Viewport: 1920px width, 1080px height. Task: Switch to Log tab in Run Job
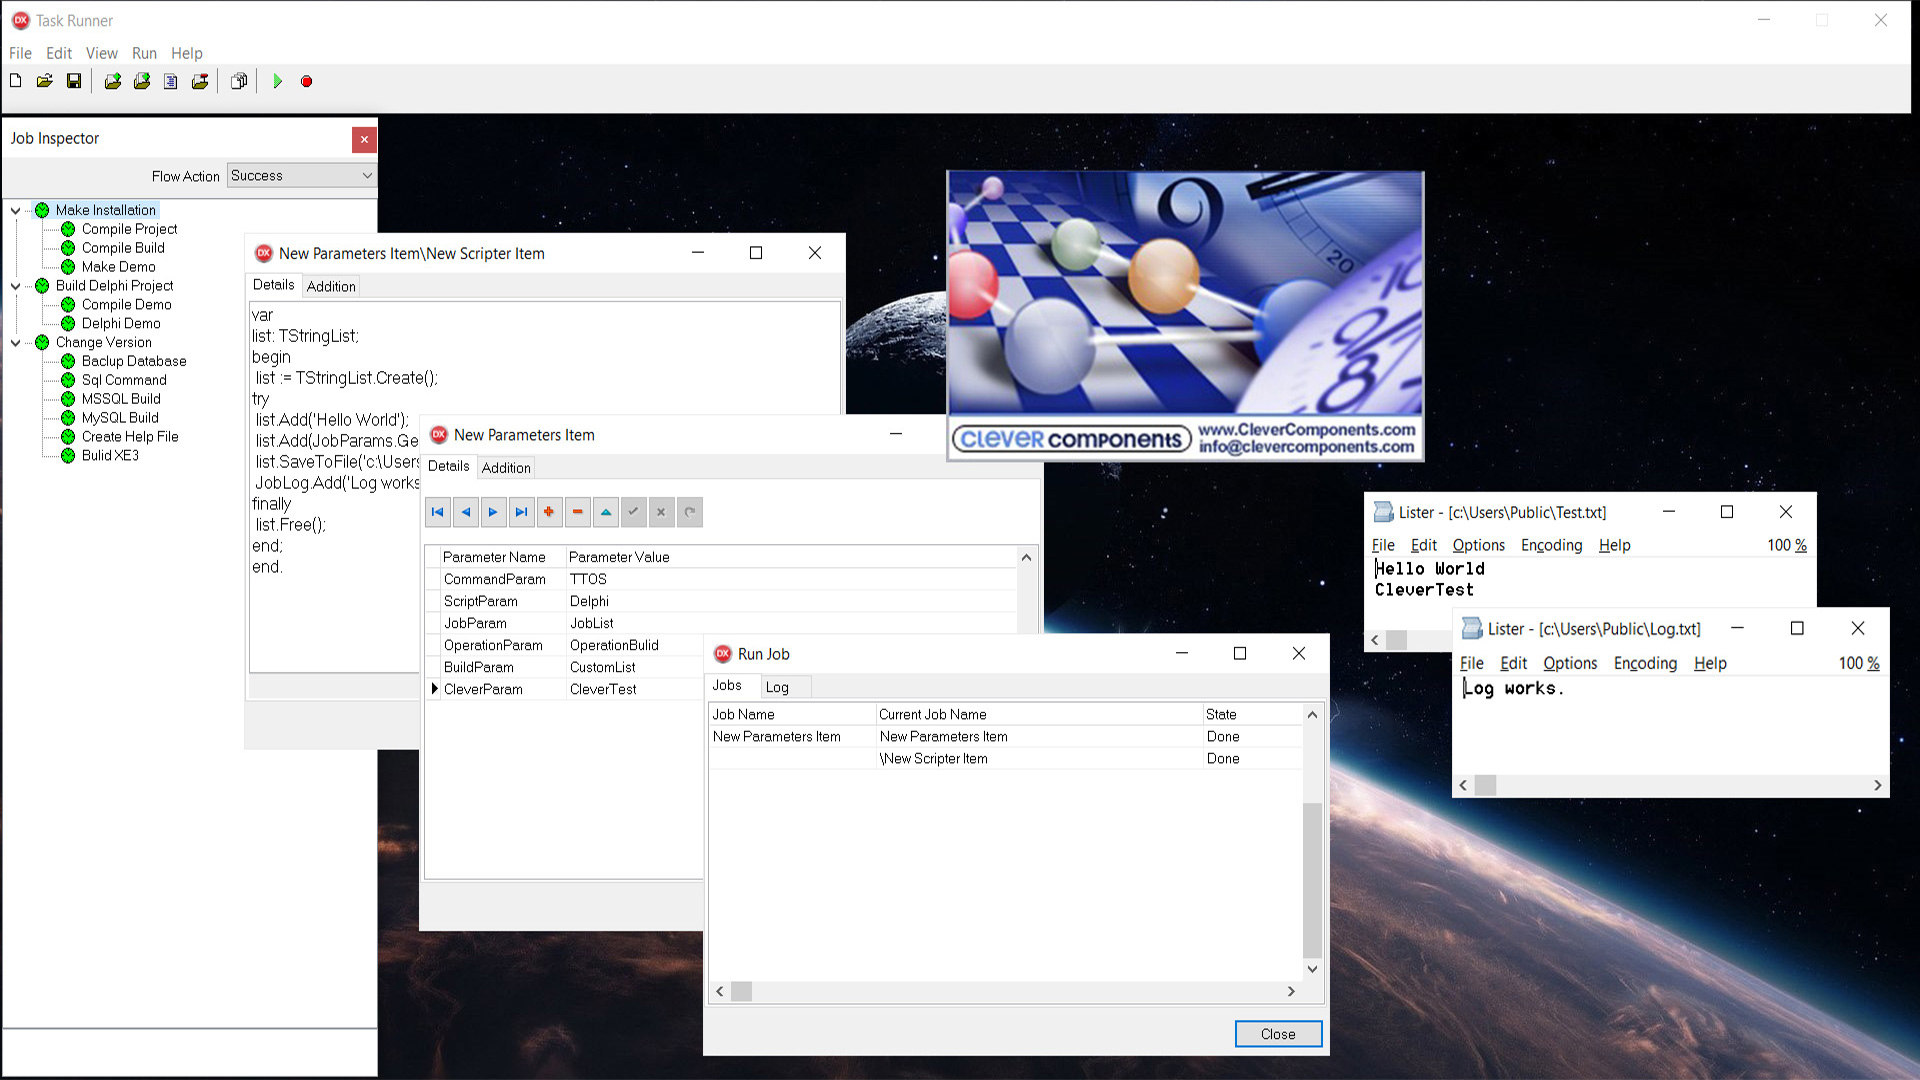[777, 687]
